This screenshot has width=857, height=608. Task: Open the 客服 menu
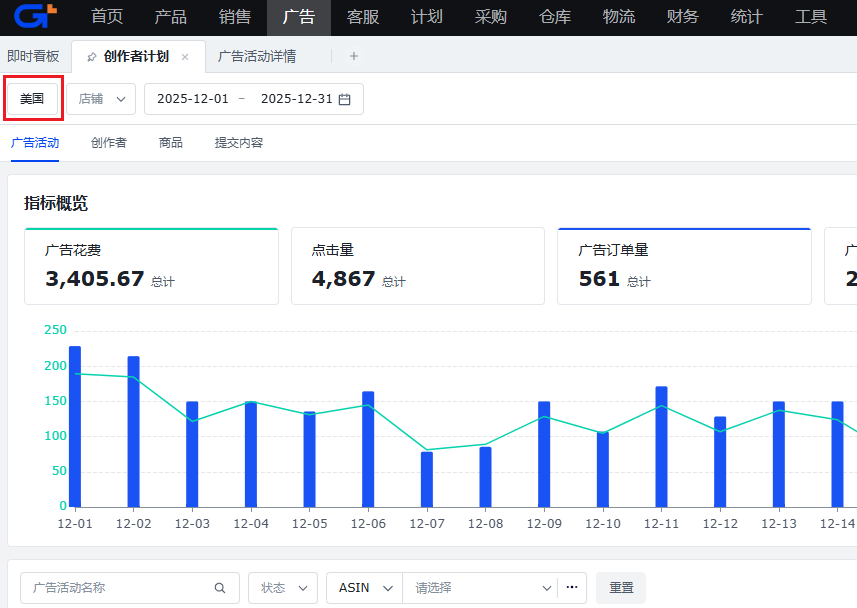(x=363, y=17)
